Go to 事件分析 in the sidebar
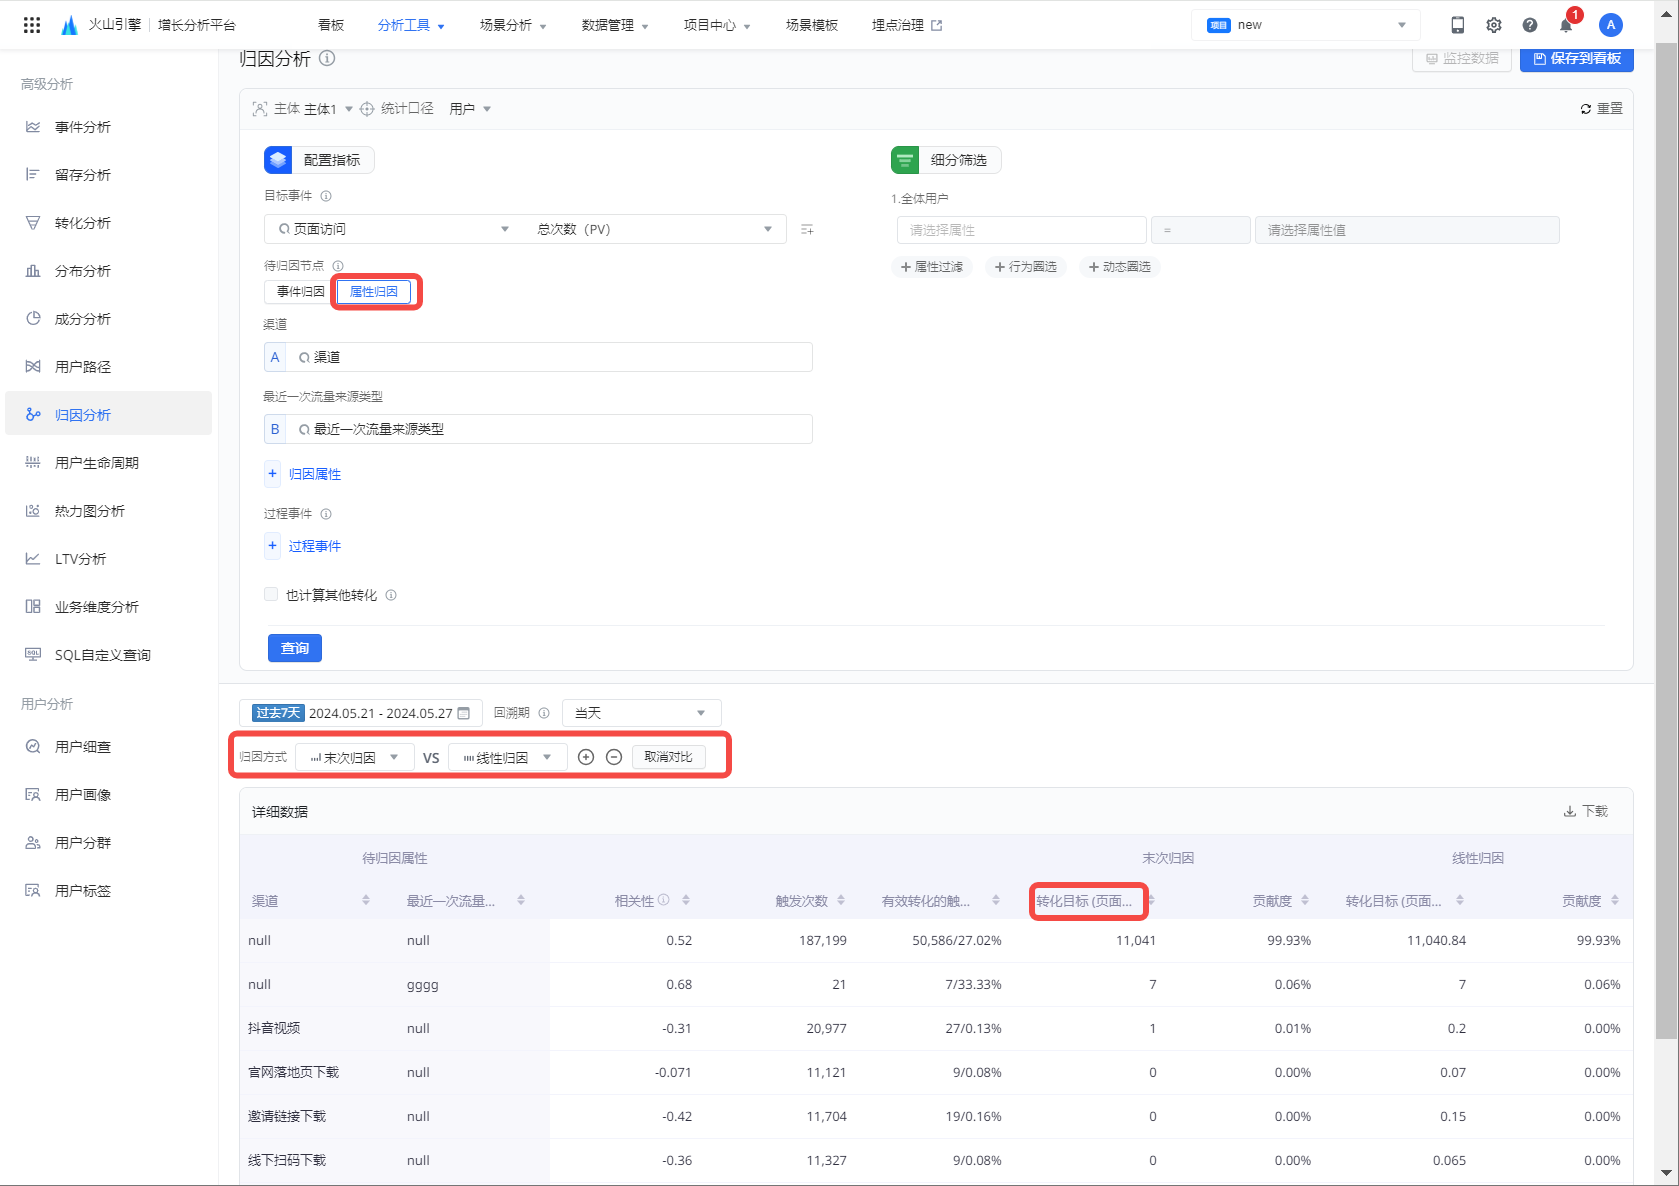The height and width of the screenshot is (1186, 1679). coord(108,127)
